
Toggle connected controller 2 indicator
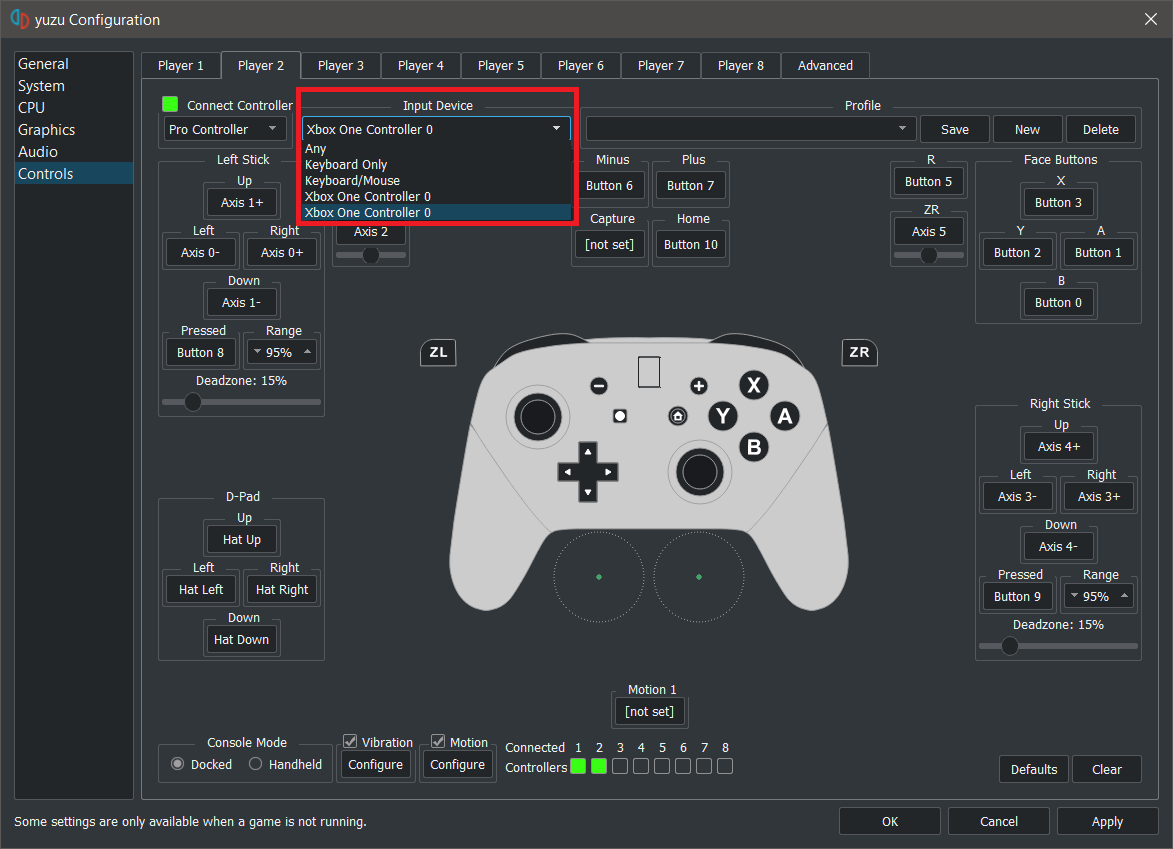[x=599, y=766]
